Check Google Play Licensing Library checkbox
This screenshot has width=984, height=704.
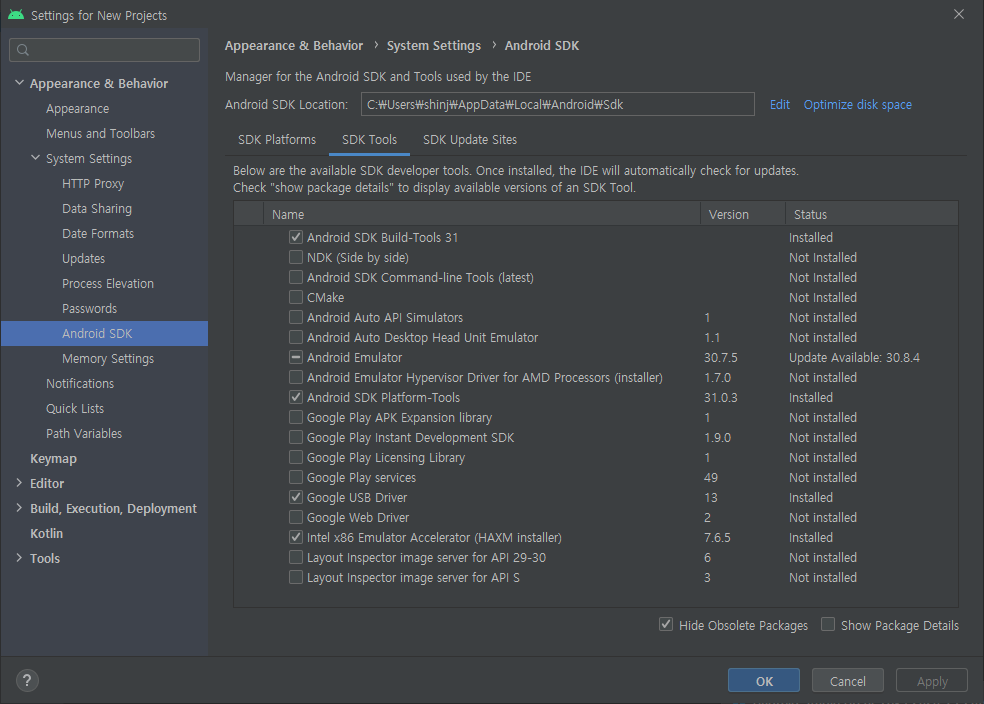[x=296, y=457]
